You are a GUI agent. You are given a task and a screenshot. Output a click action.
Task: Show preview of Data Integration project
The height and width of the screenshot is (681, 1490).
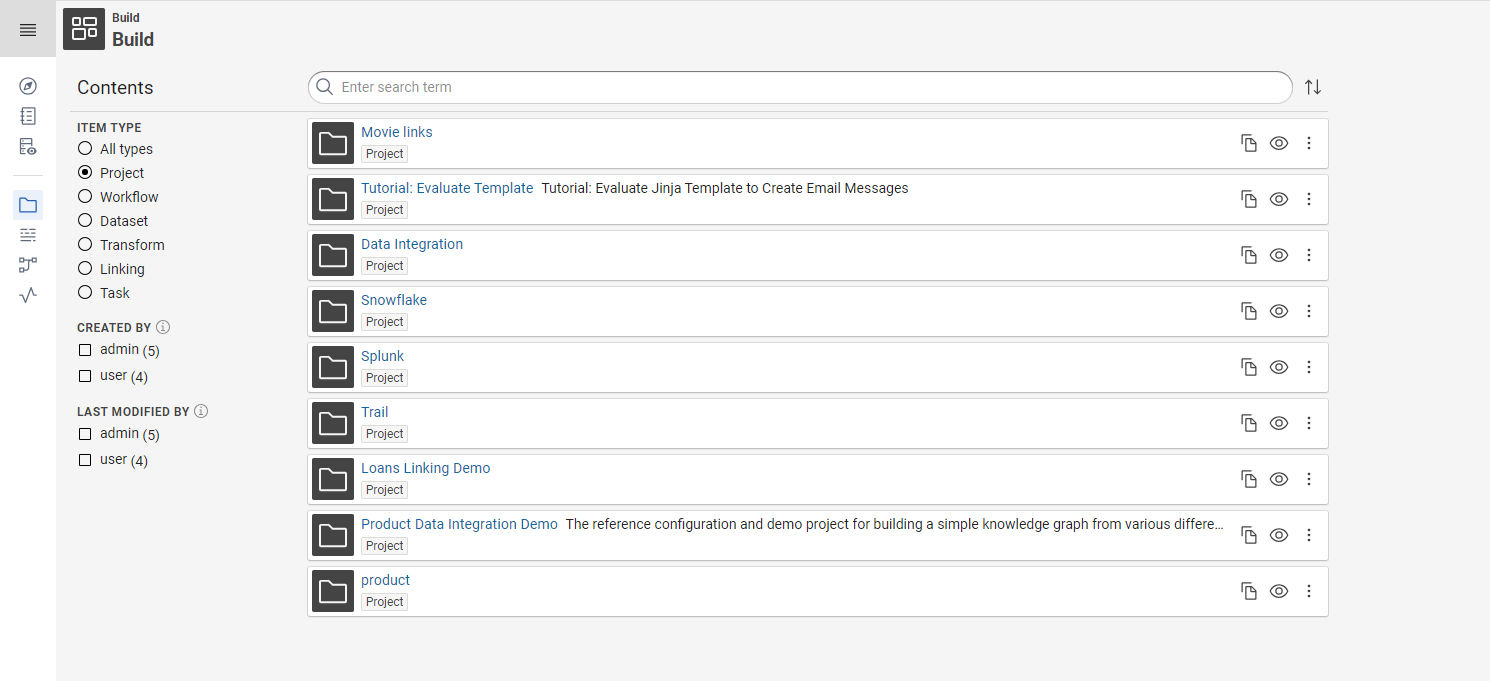pos(1279,255)
